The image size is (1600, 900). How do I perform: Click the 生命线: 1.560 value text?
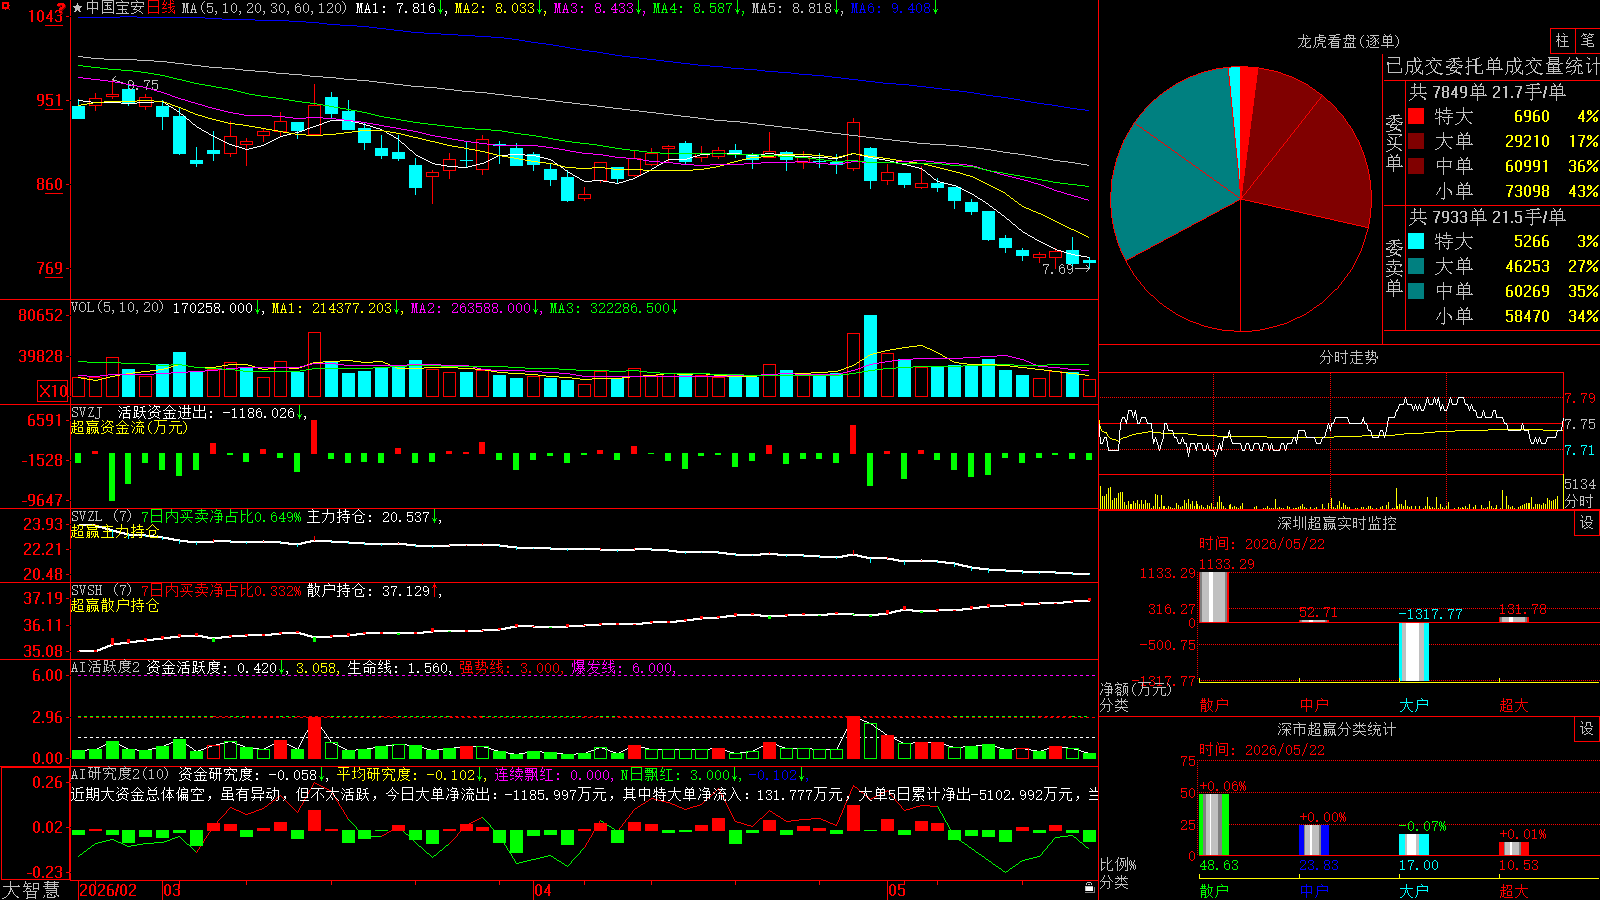pyautogui.click(x=398, y=668)
